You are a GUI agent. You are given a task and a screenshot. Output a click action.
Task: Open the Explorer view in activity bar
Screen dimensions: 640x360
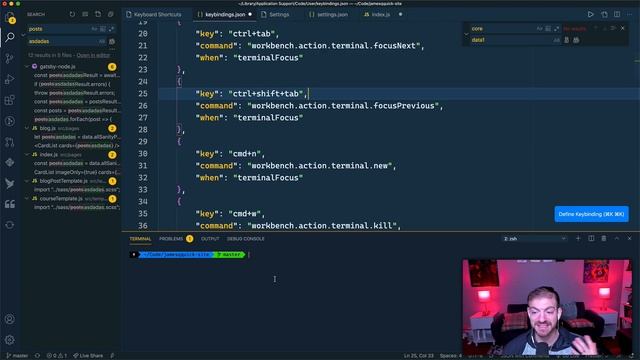[x=10, y=18]
